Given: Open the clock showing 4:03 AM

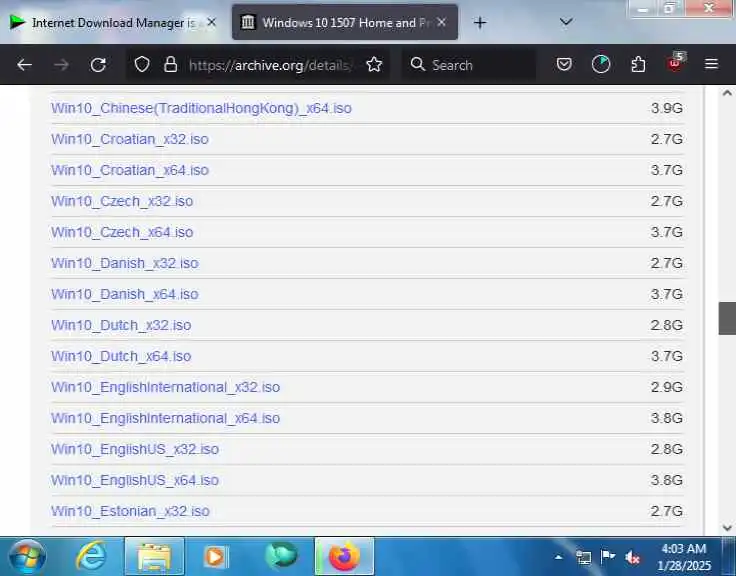Looking at the screenshot, I should pos(684,557).
